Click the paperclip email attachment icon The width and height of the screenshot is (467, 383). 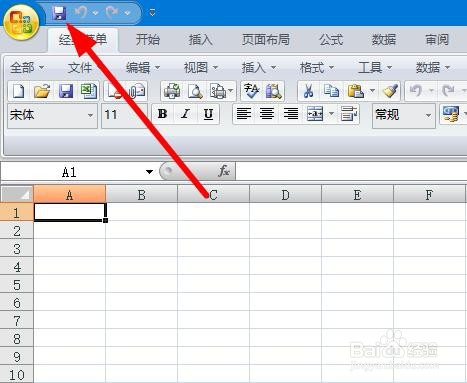click(x=137, y=91)
